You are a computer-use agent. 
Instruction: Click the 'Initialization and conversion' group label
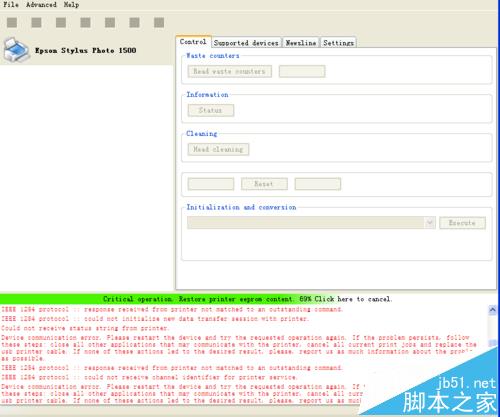241,207
